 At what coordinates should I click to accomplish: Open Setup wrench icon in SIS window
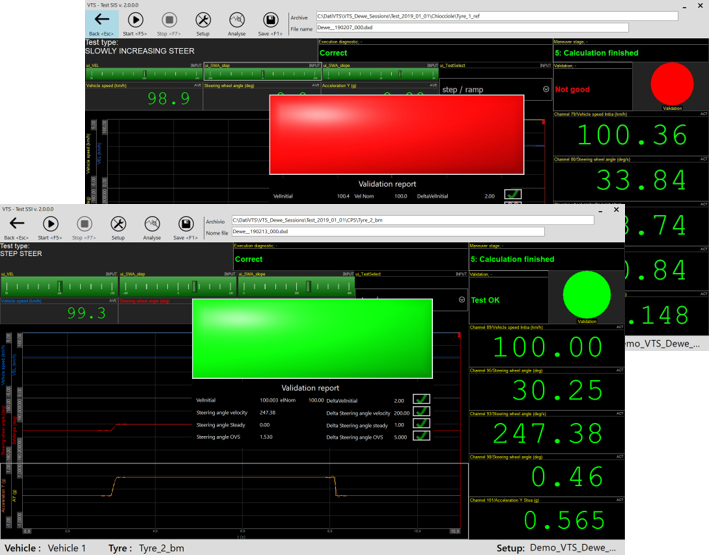pyautogui.click(x=203, y=22)
